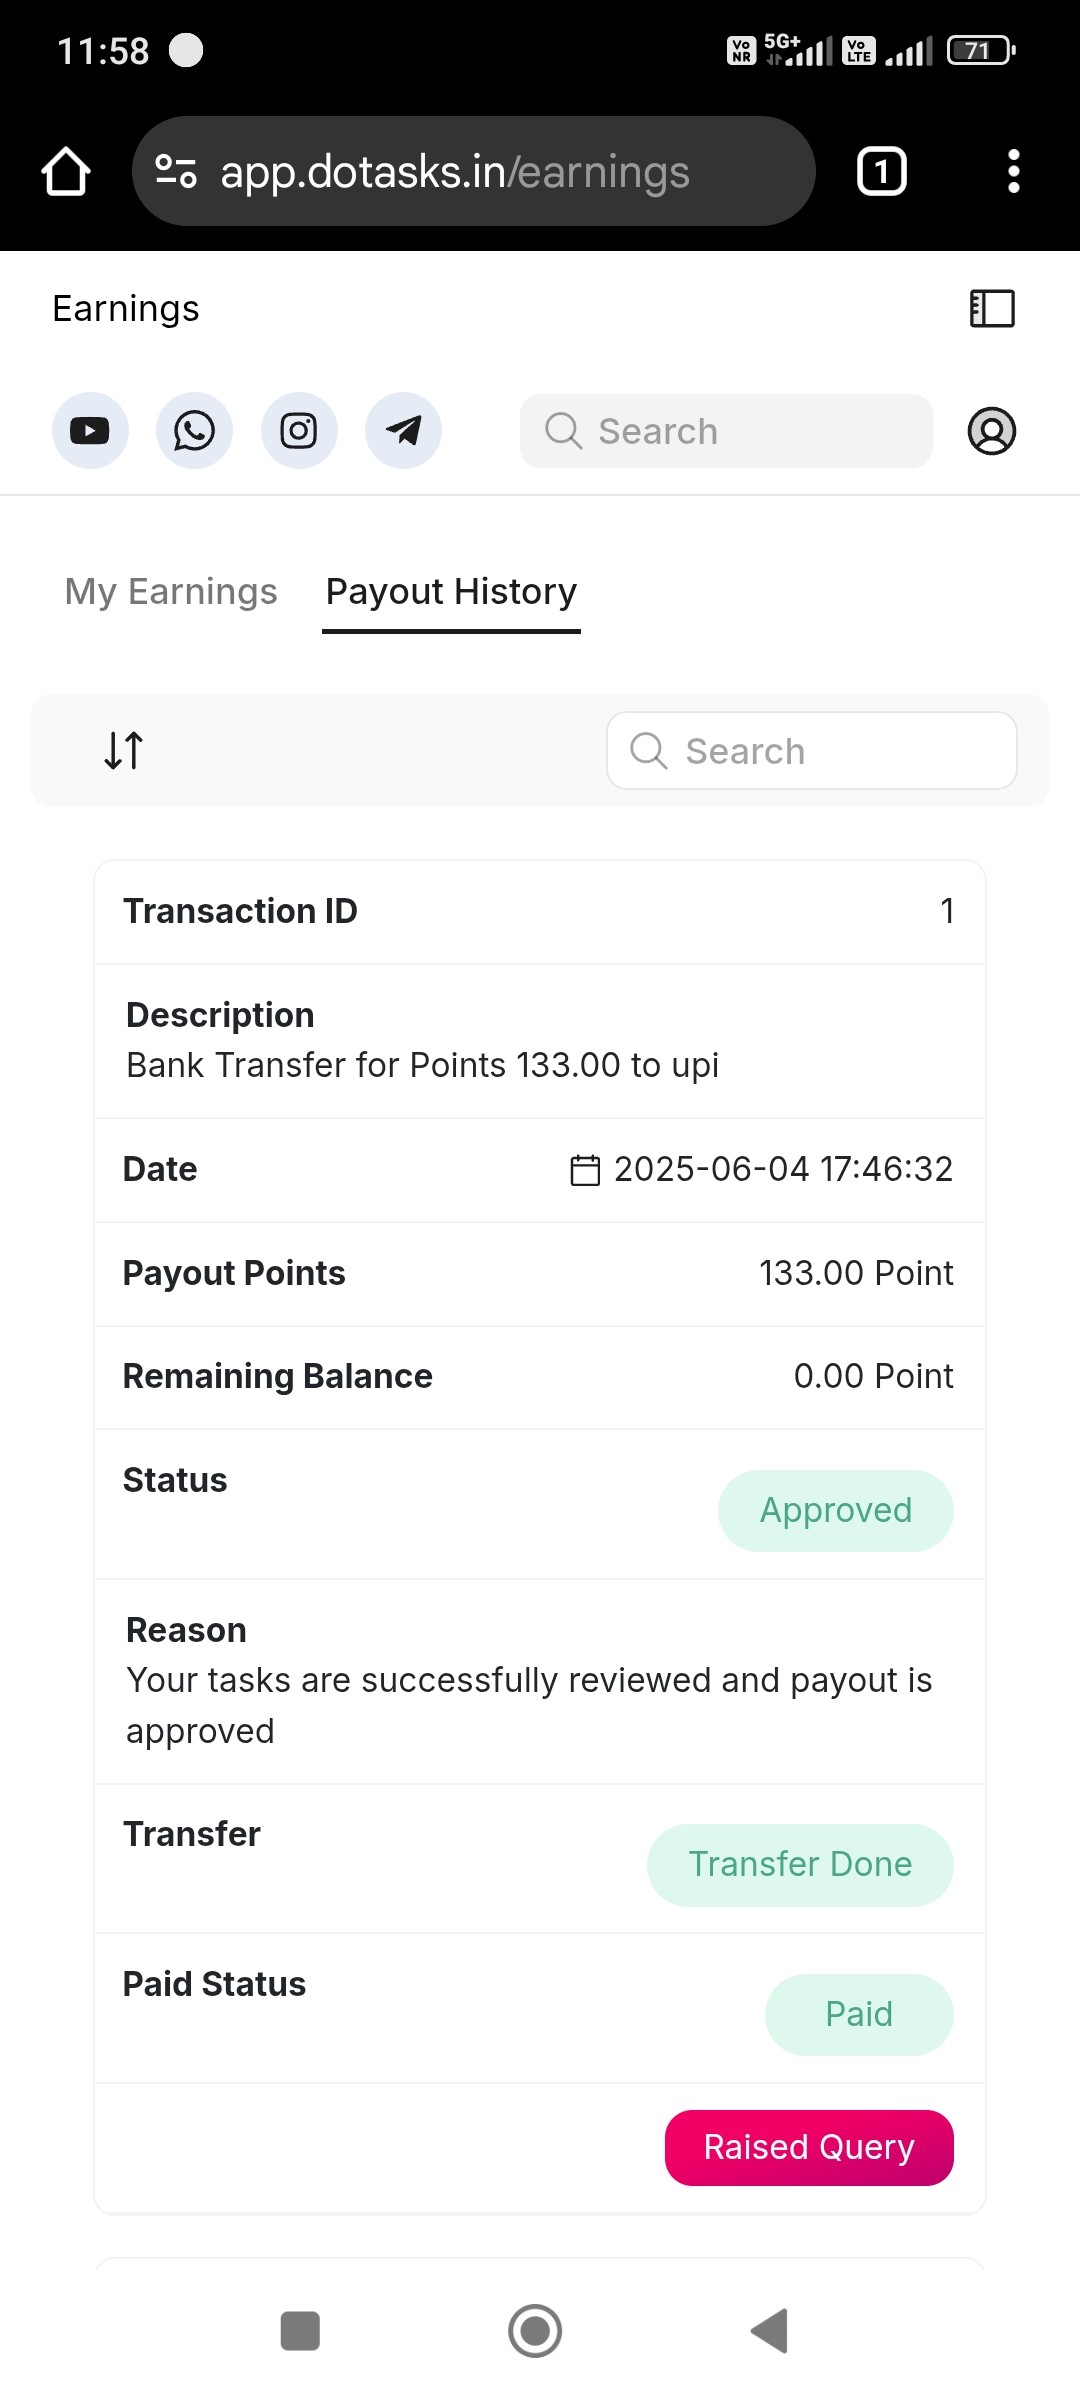Select the Payout History tab
The image size is (1080, 2400).
pos(451,592)
